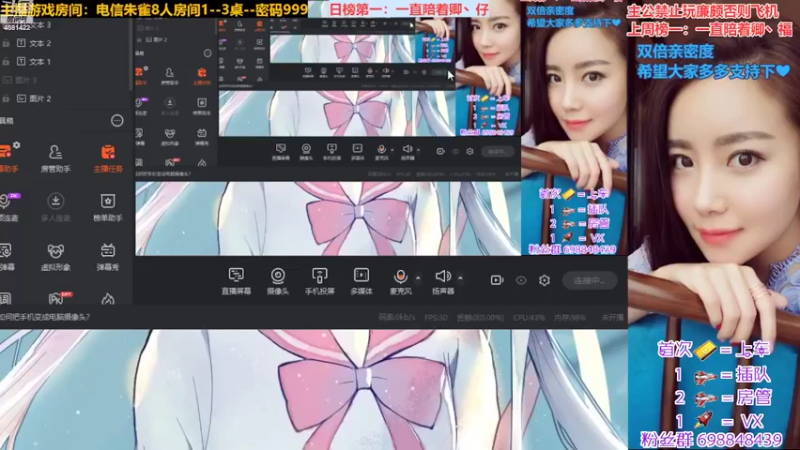Click the 丢帧 dropped frames readout
This screenshot has width=800, height=450.
(x=480, y=317)
